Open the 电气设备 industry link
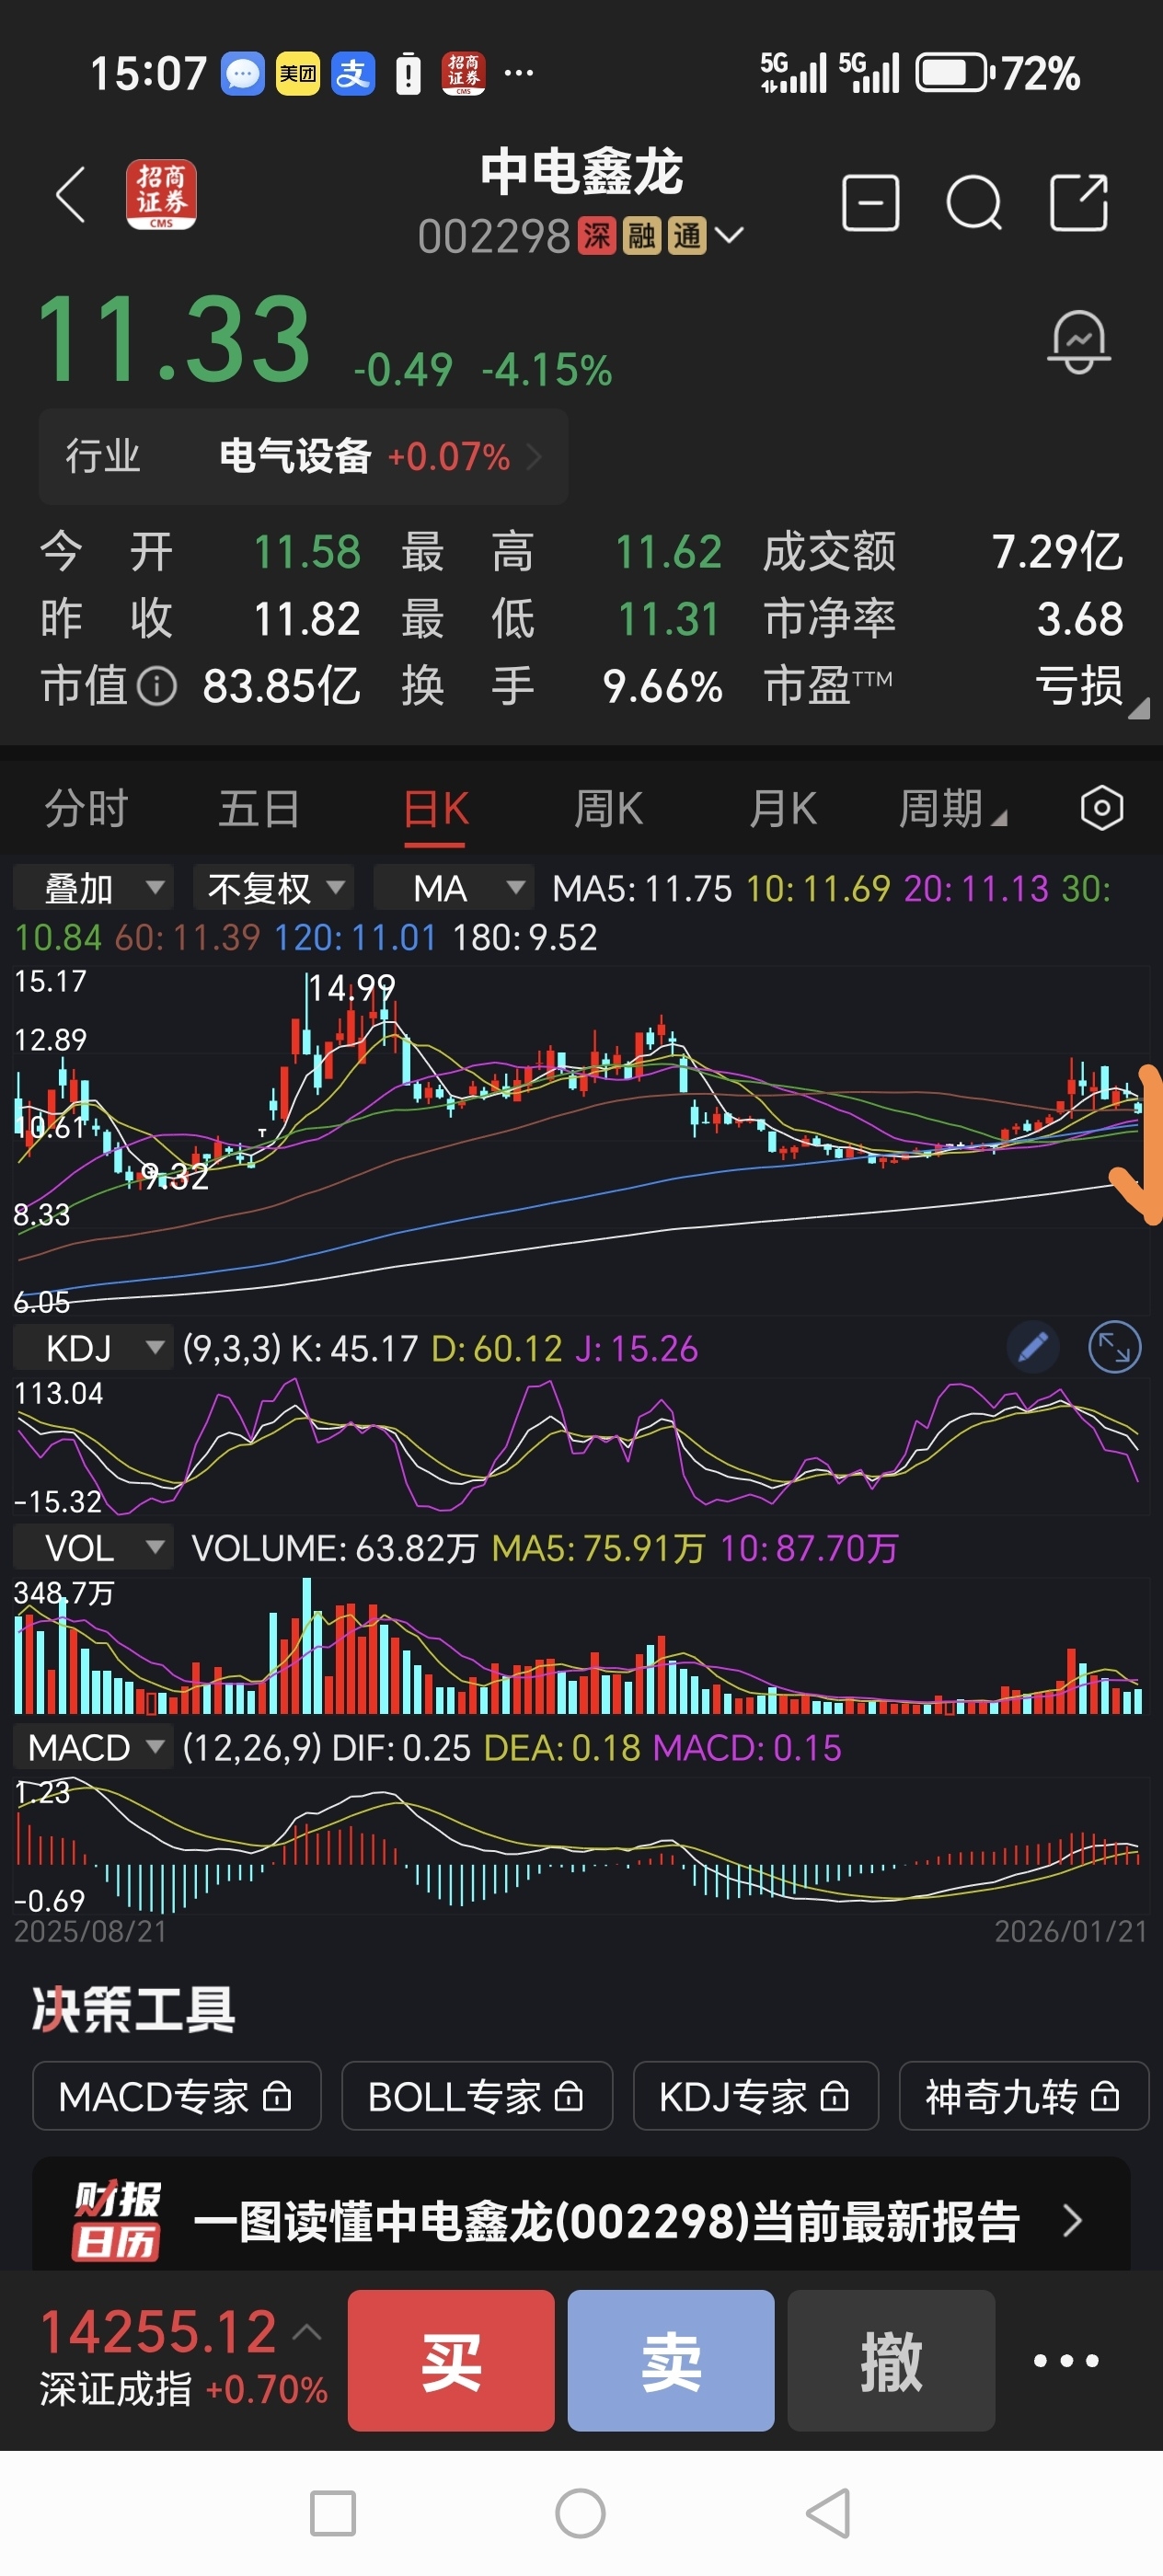 click(303, 457)
